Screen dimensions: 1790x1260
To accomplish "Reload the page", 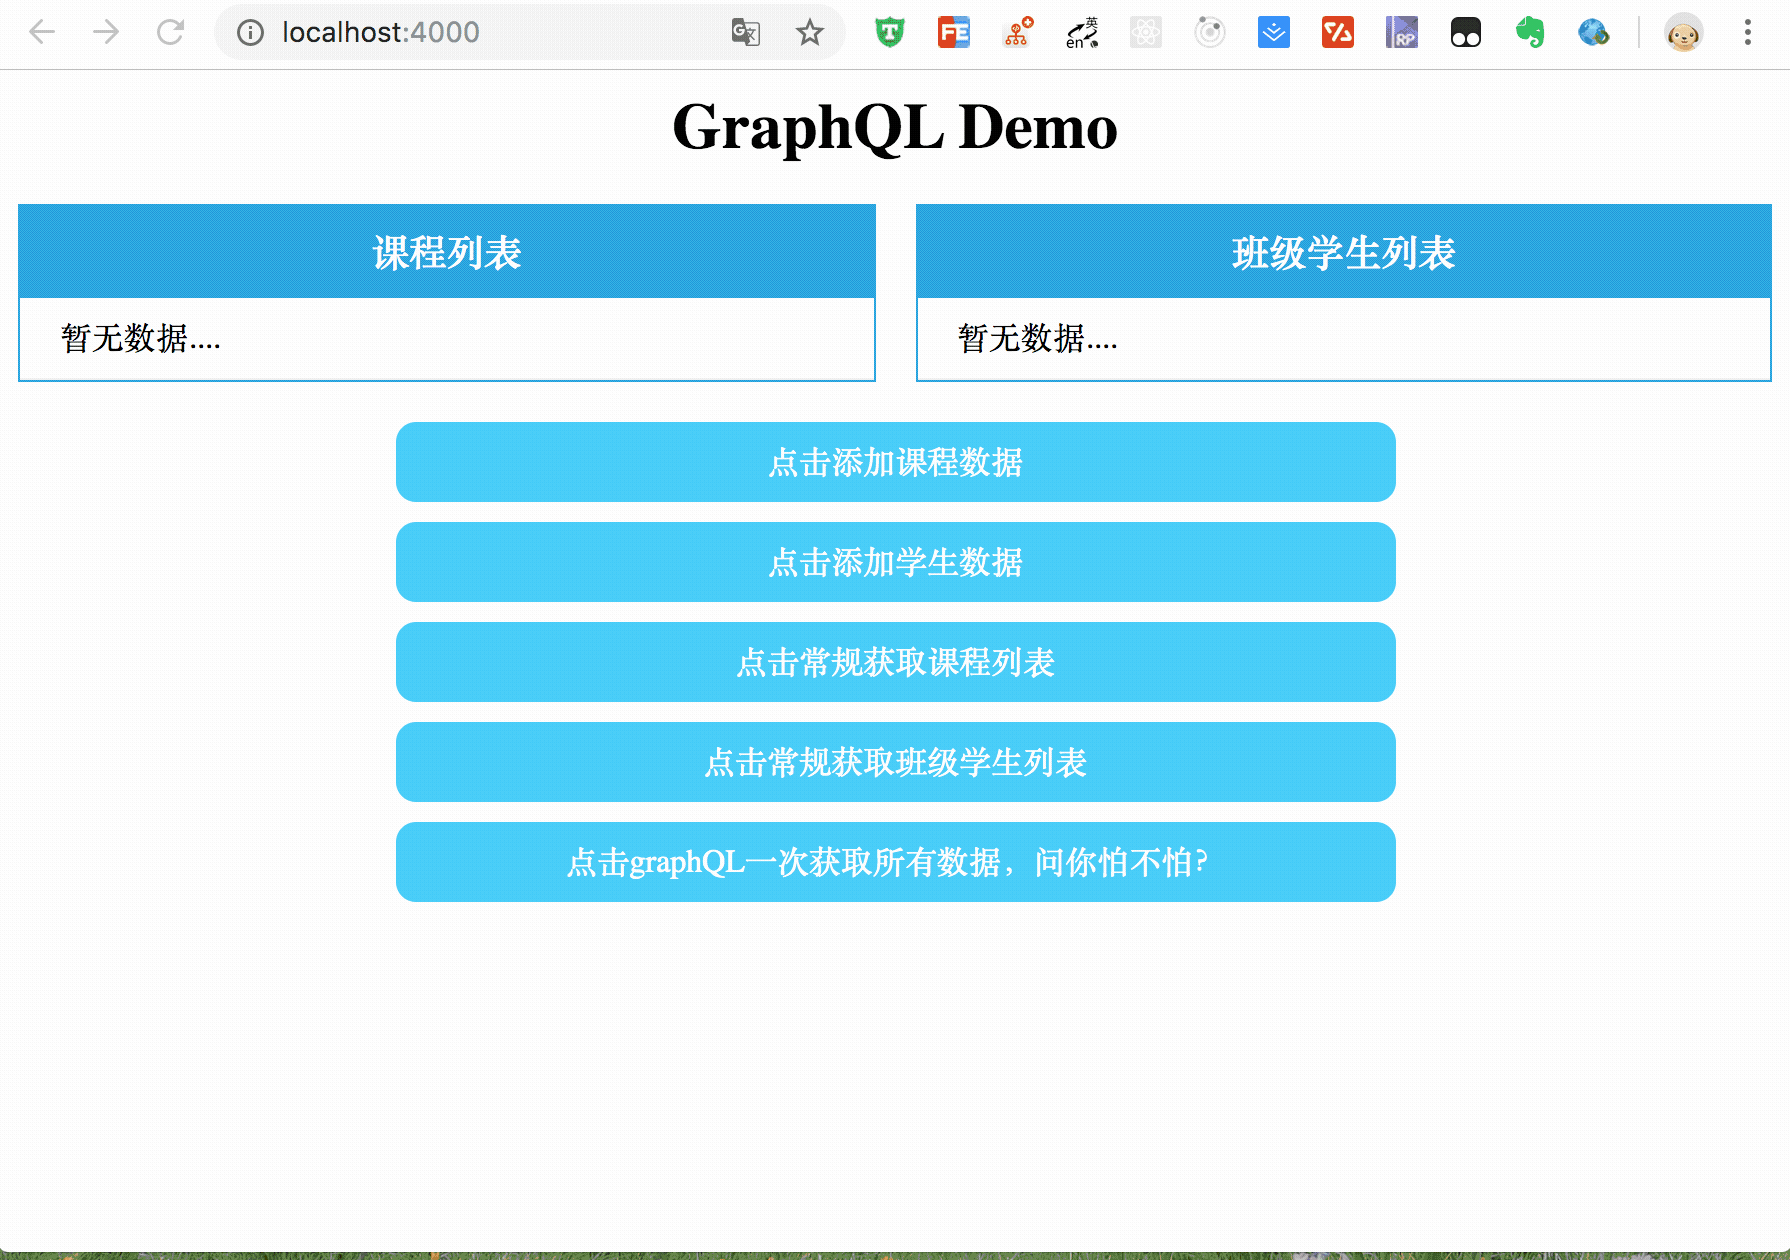I will (170, 32).
